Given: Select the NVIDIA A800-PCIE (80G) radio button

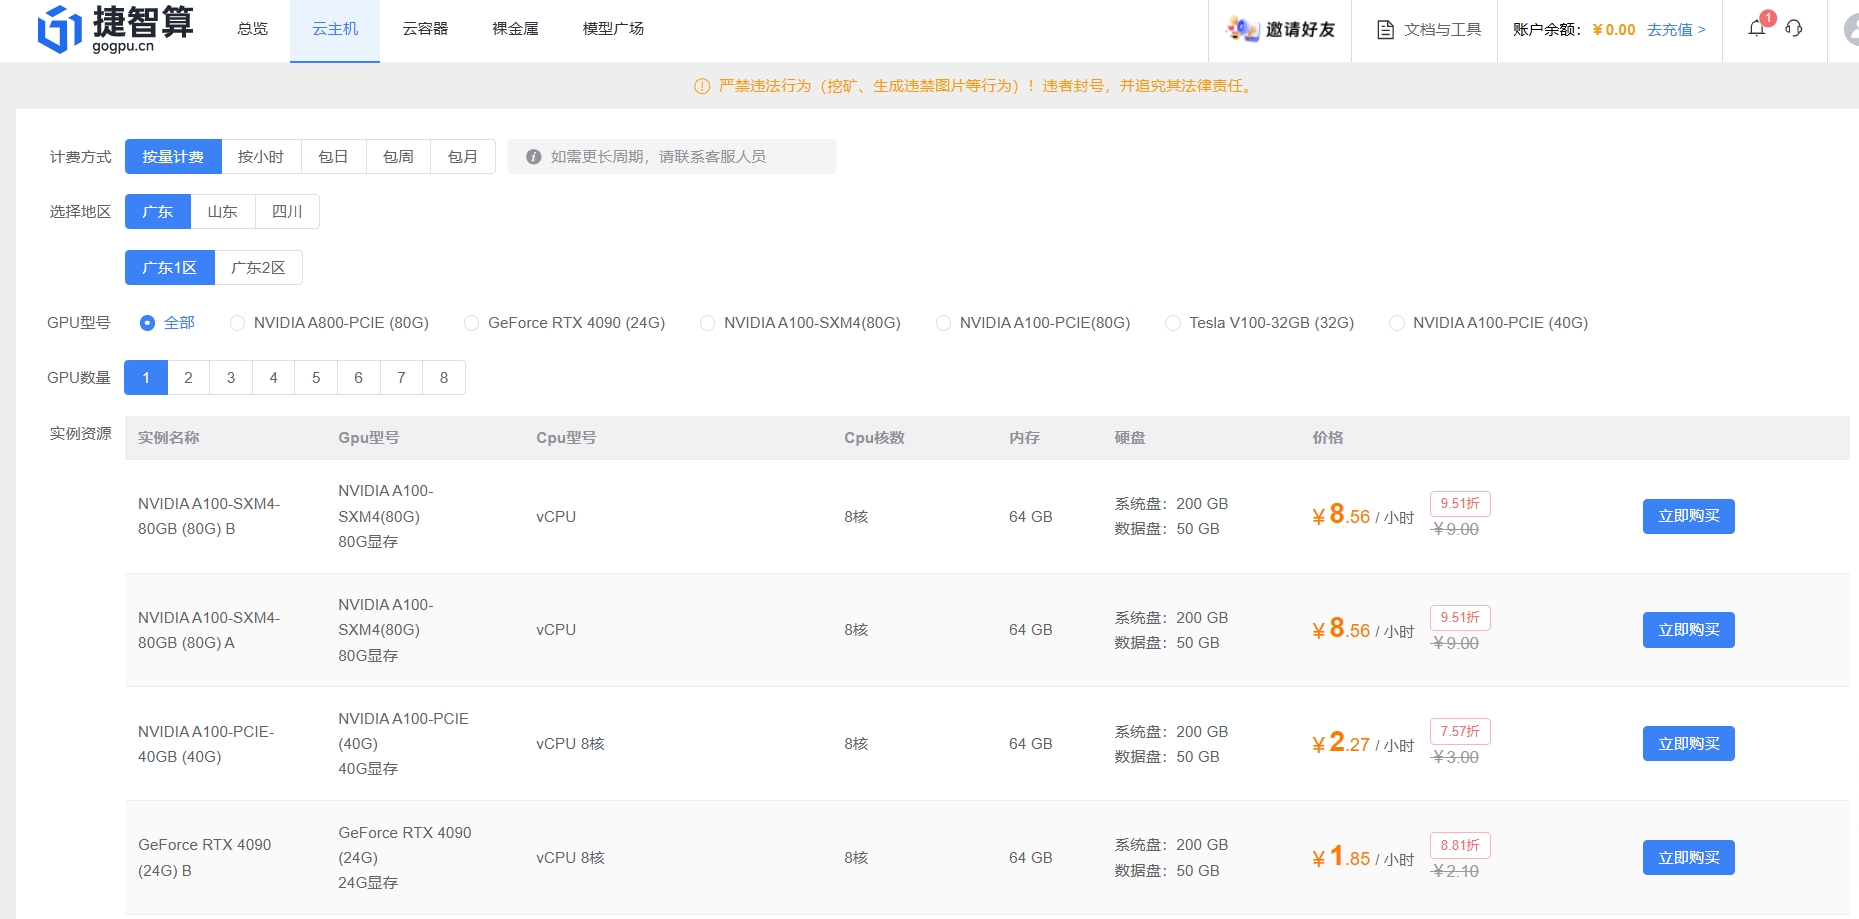Looking at the screenshot, I should click(x=237, y=323).
